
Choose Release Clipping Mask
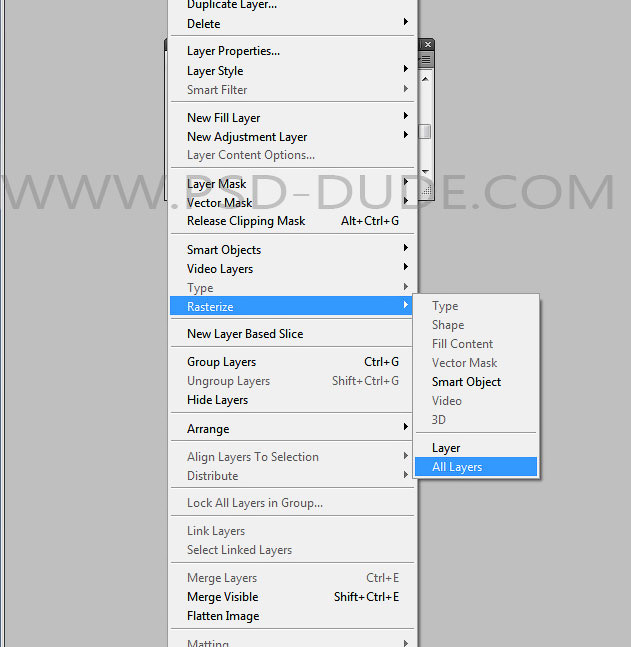[246, 221]
